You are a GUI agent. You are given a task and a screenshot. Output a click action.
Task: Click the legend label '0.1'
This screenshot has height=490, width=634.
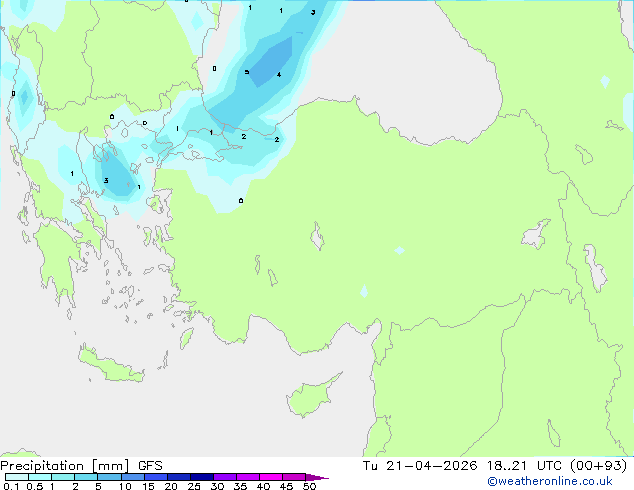pyautogui.click(x=11, y=486)
